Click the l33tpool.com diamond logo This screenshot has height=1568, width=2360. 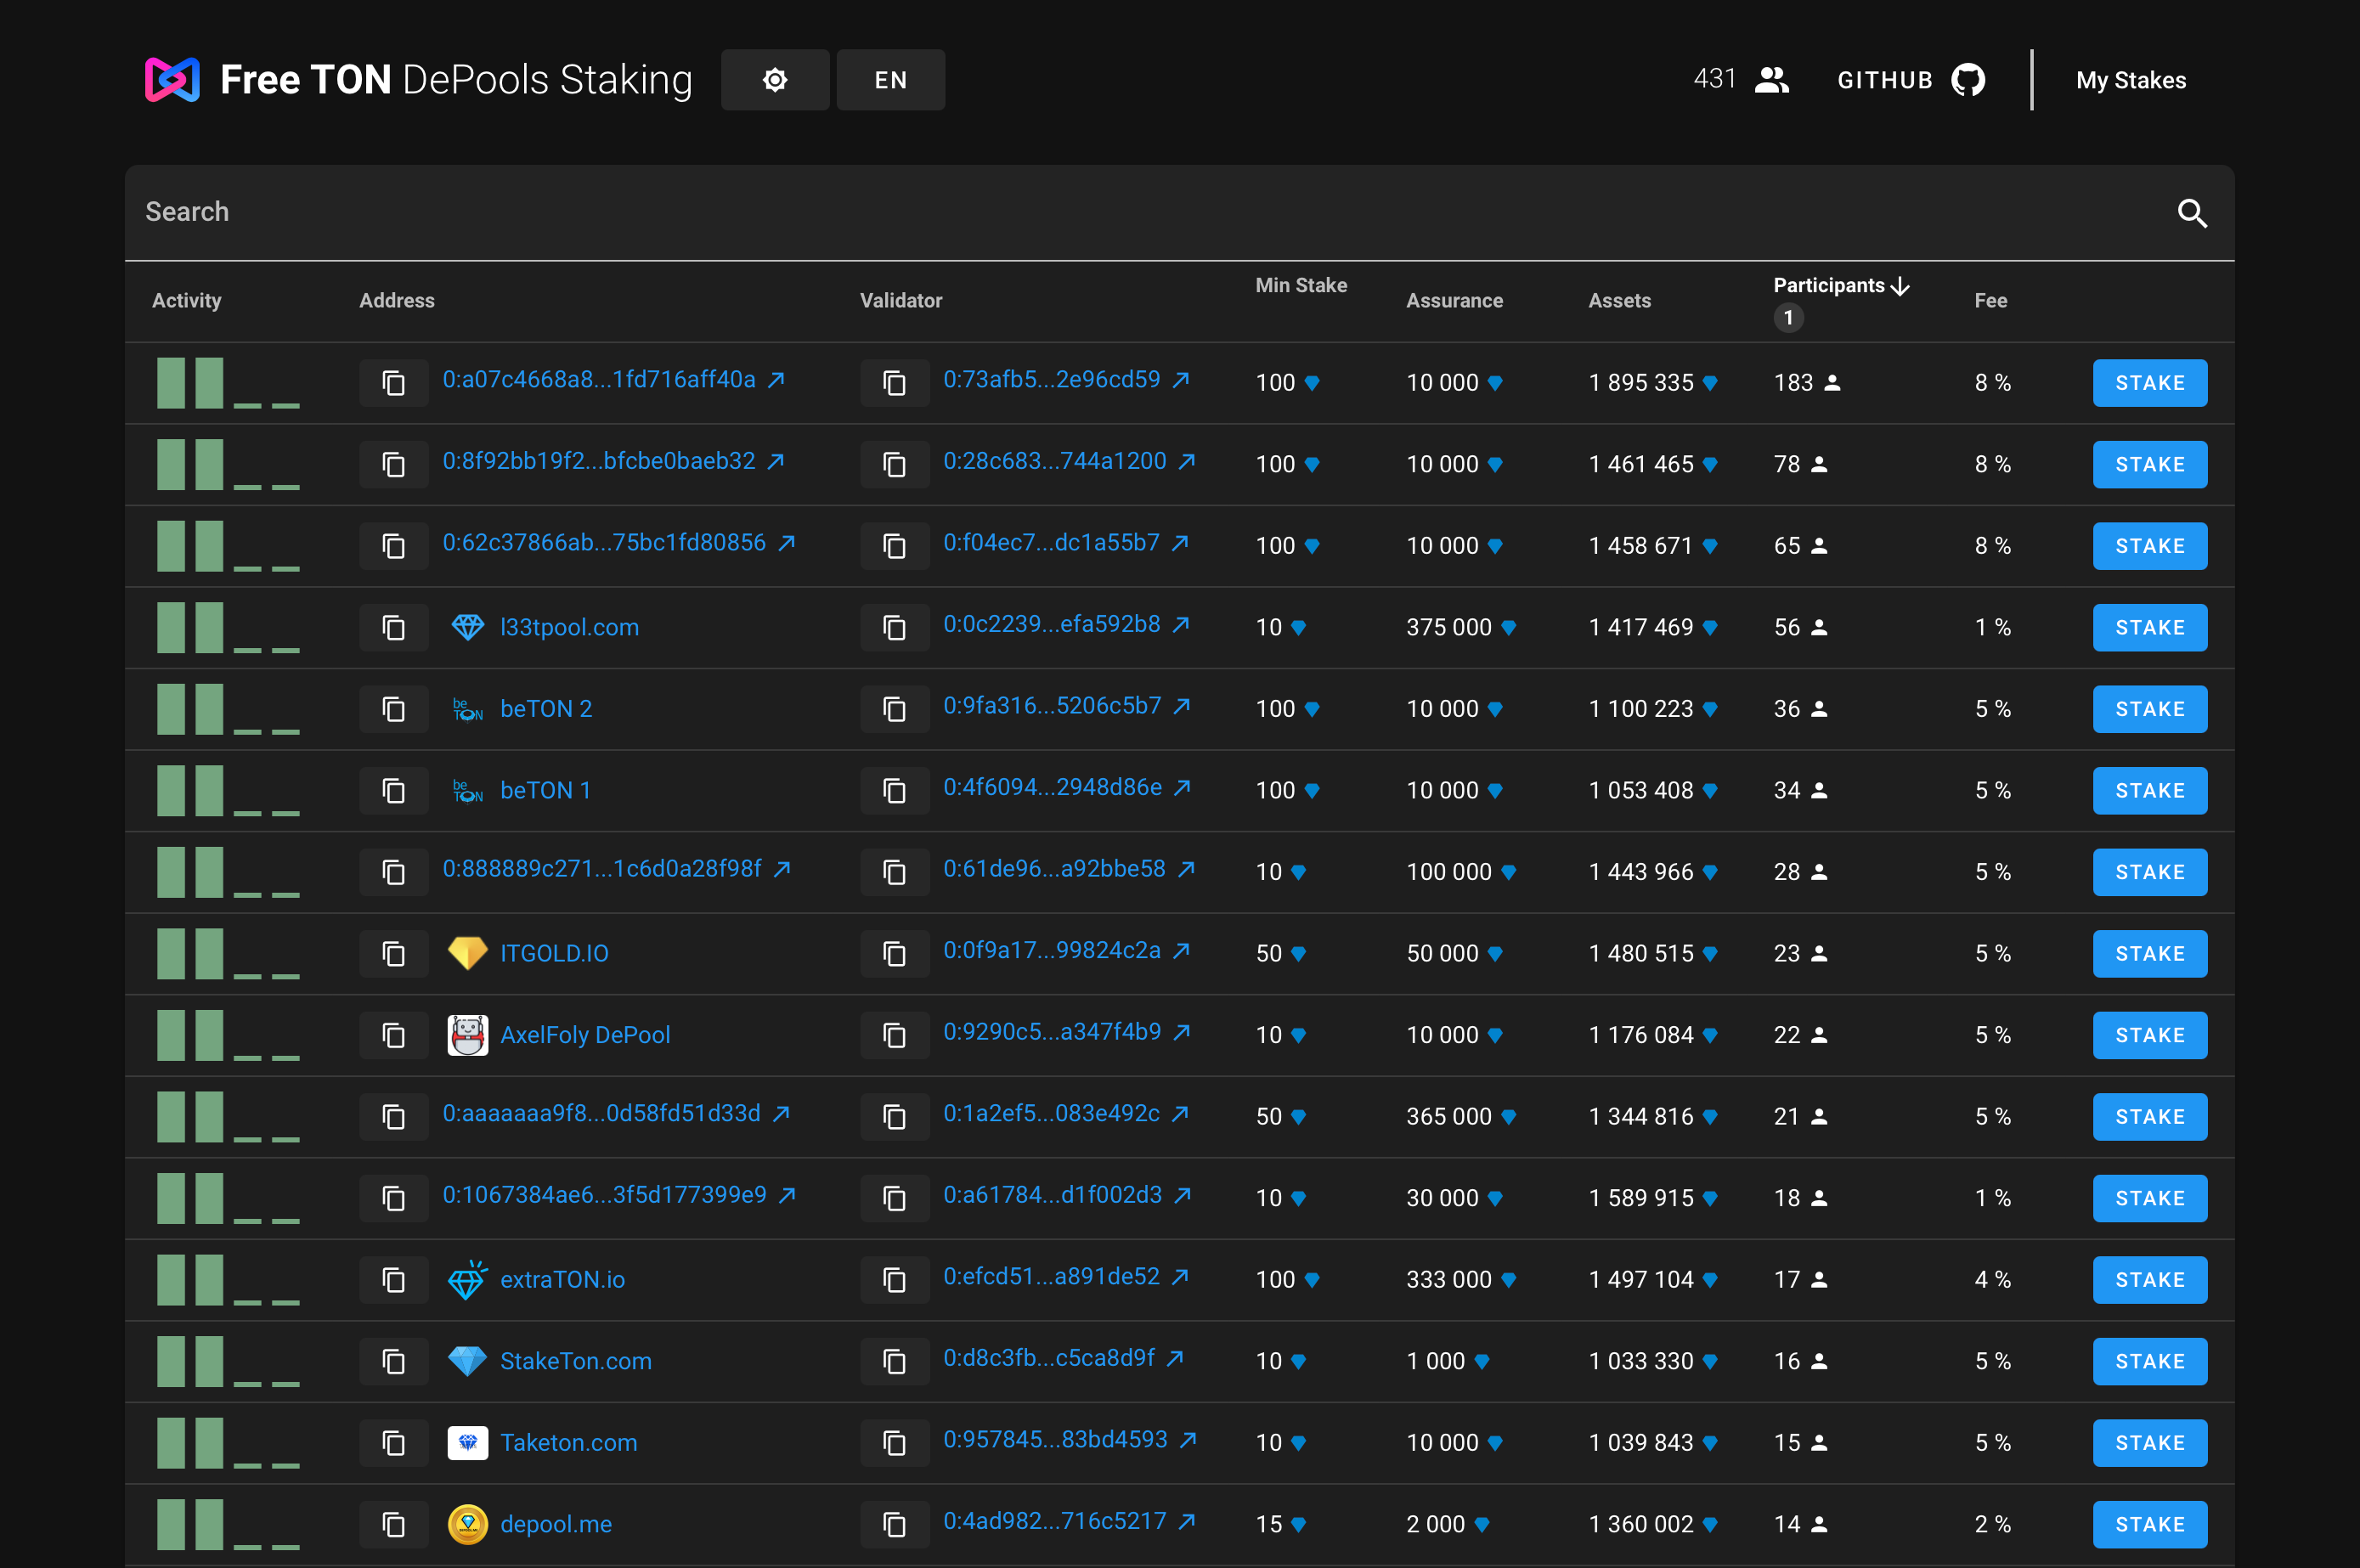pos(467,628)
